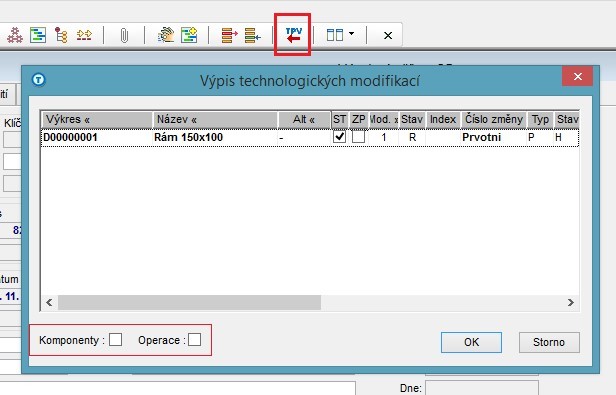Select the Rám 150x100 cell
The height and width of the screenshot is (395, 616).
(x=215, y=138)
